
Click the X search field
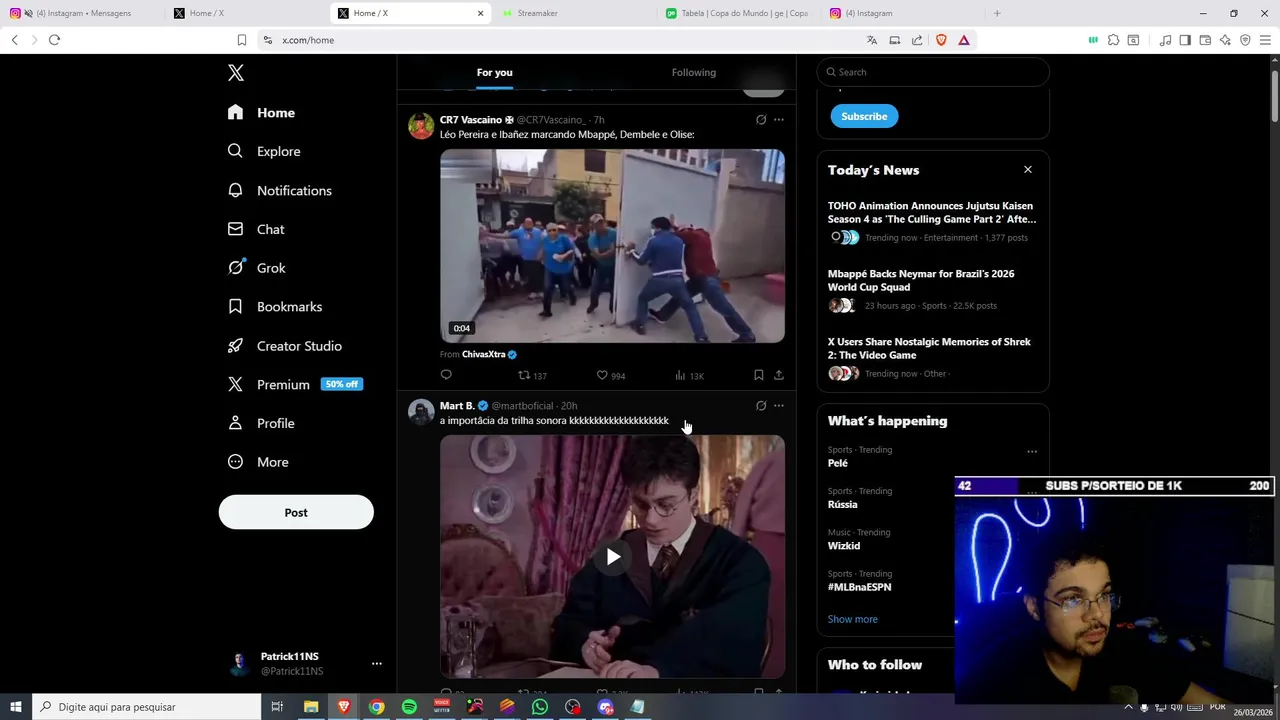pos(933,72)
